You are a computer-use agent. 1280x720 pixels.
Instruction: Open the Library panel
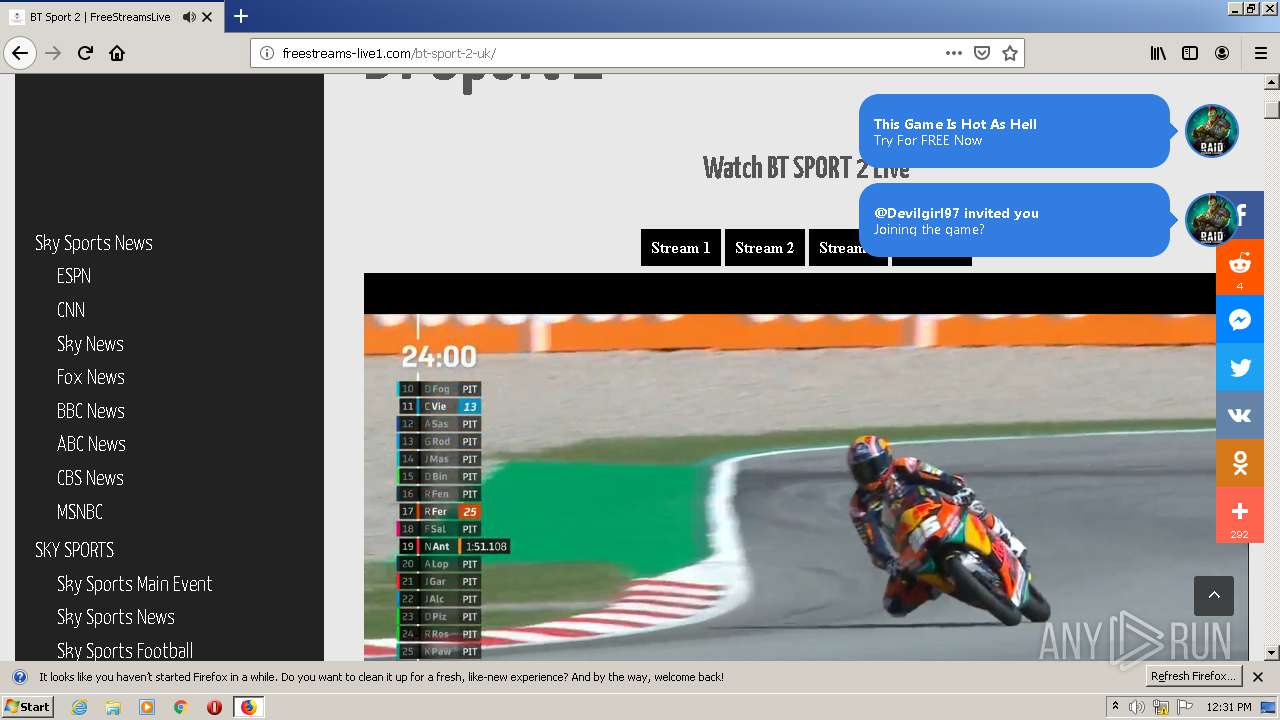pyautogui.click(x=1158, y=53)
